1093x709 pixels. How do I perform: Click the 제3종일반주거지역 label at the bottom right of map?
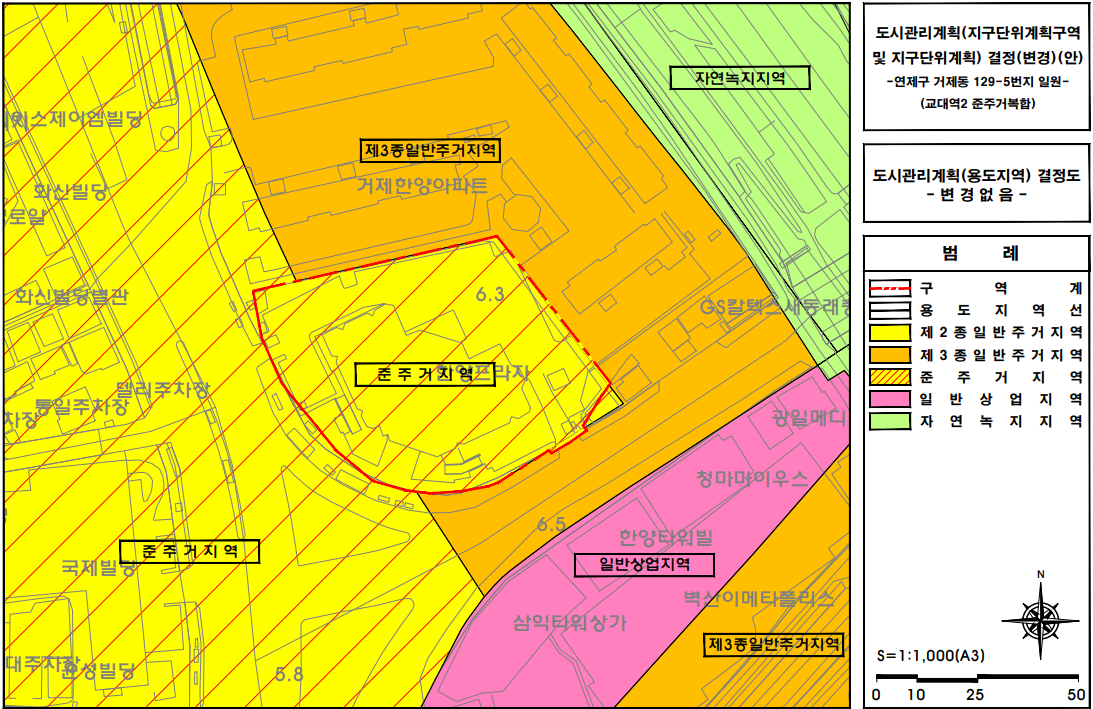coord(774,643)
